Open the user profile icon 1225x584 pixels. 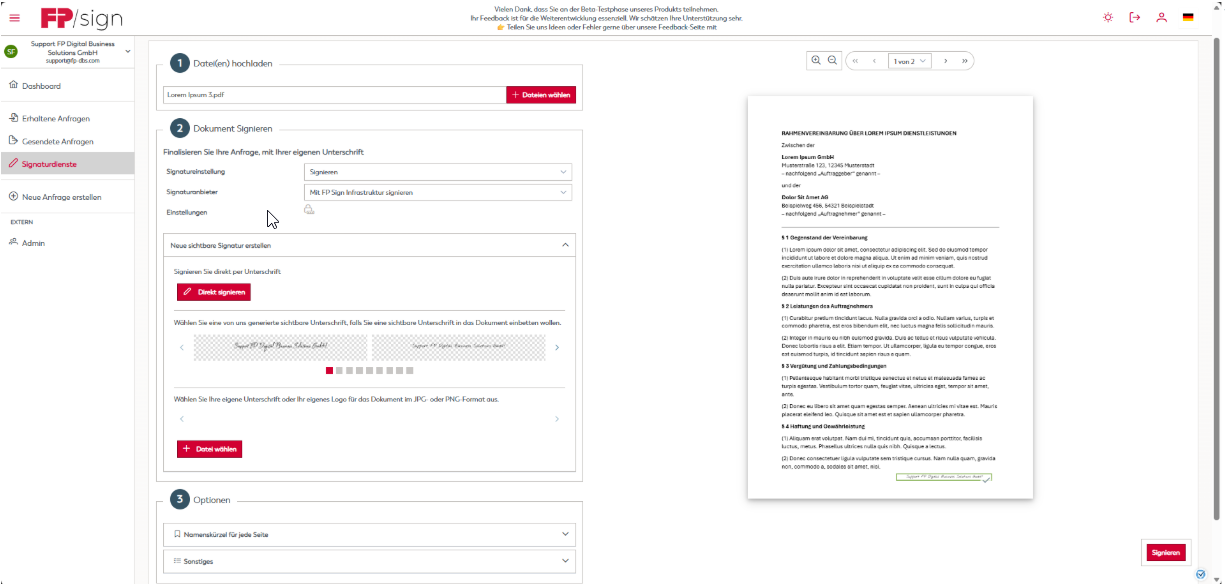point(1161,17)
